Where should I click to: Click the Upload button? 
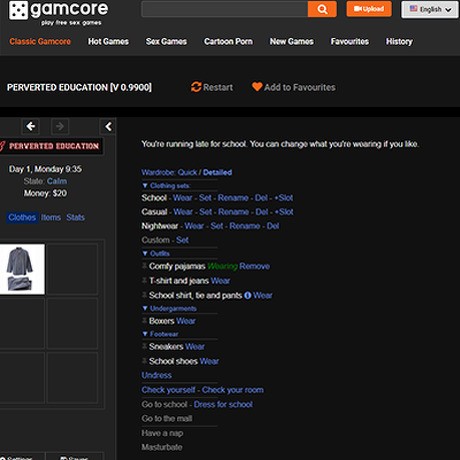pyautogui.click(x=369, y=9)
